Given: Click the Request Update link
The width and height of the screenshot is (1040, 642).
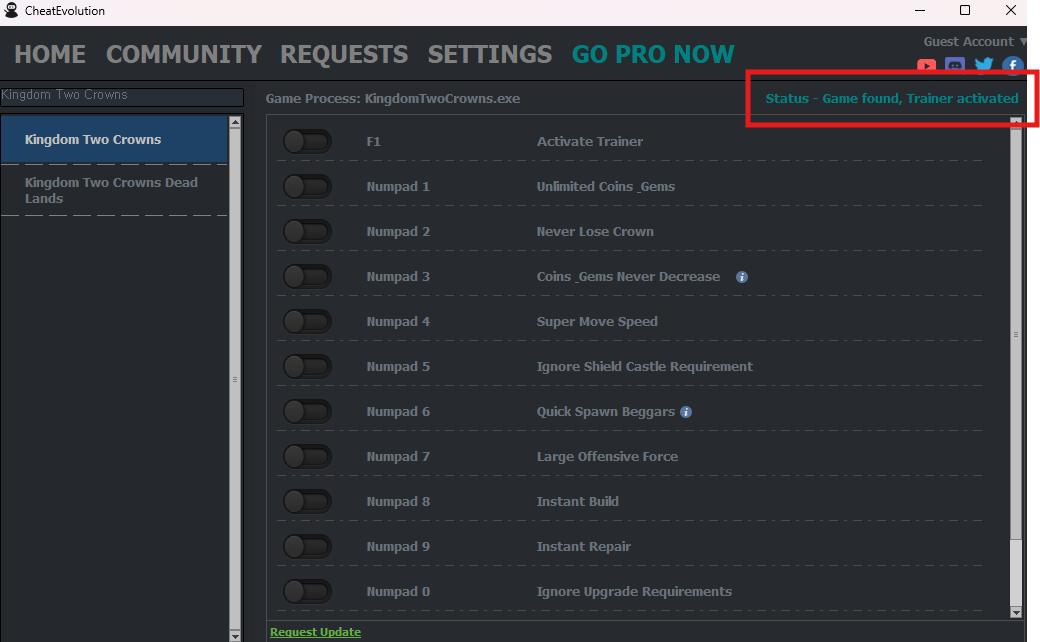Looking at the screenshot, I should tap(315, 632).
